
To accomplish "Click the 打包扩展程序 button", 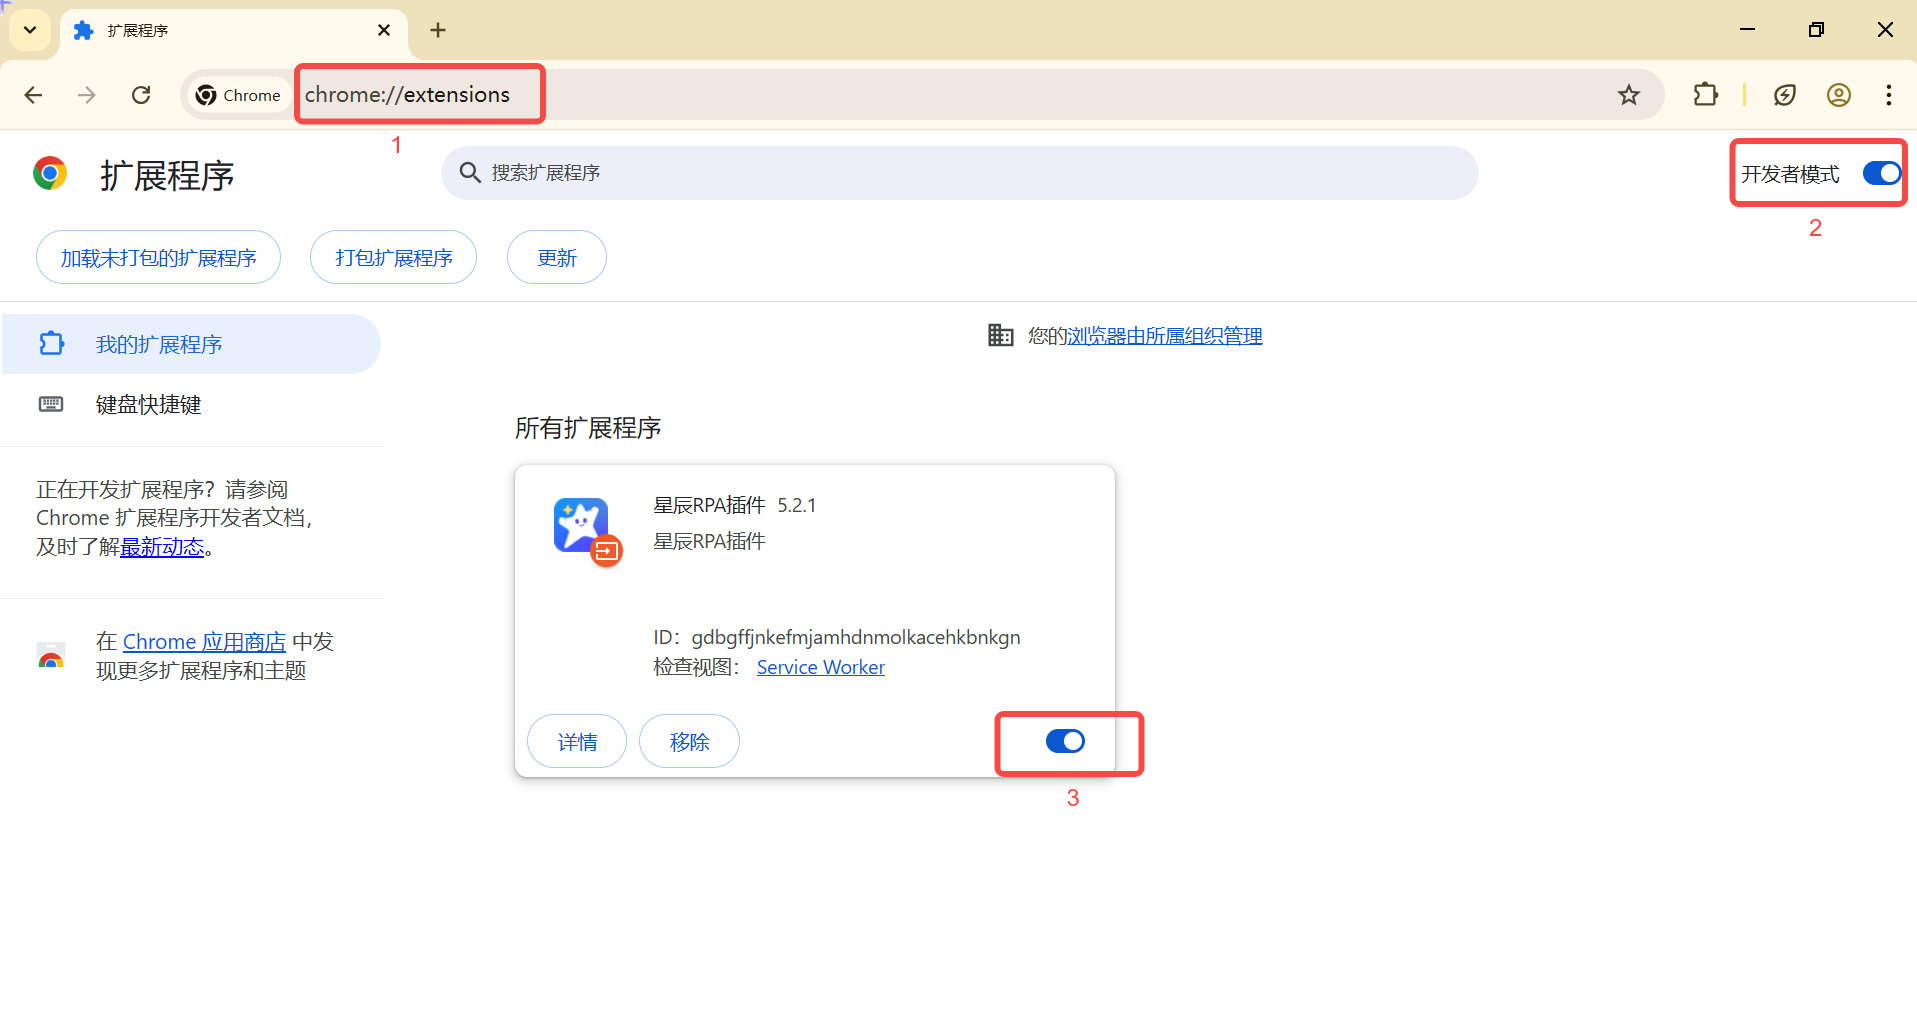I will tap(393, 258).
